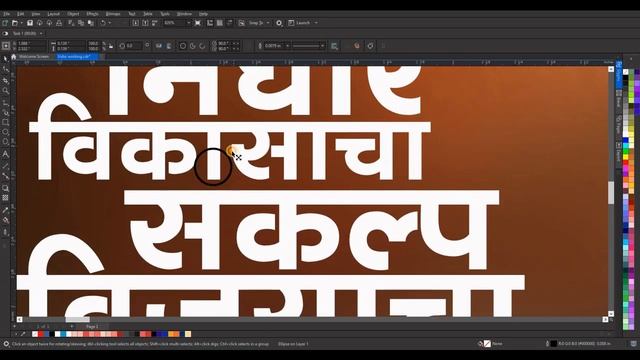
Task: Click the Full-screen preview icon
Action: click(x=198, y=23)
